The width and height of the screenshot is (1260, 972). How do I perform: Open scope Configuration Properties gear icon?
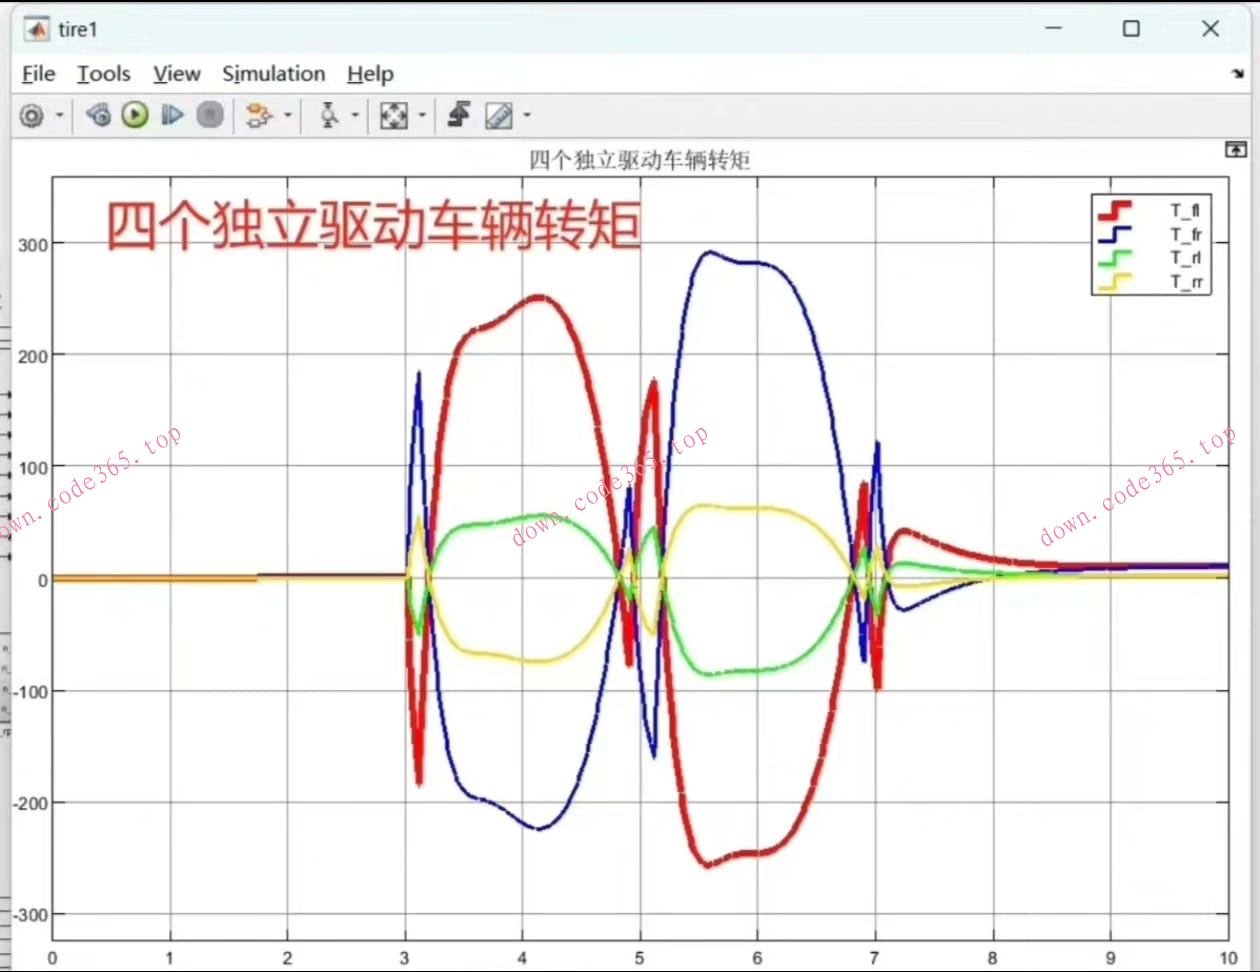(32, 116)
